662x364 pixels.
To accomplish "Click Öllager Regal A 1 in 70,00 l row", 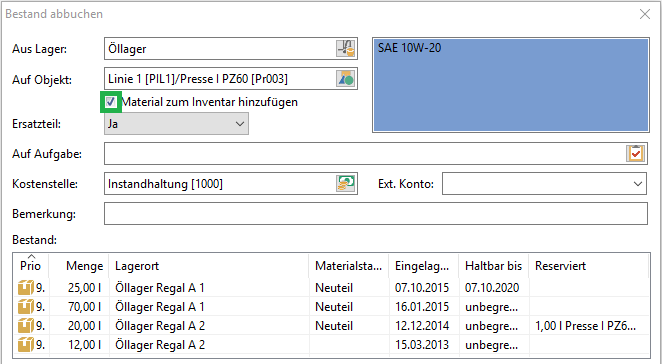I will (160, 307).
